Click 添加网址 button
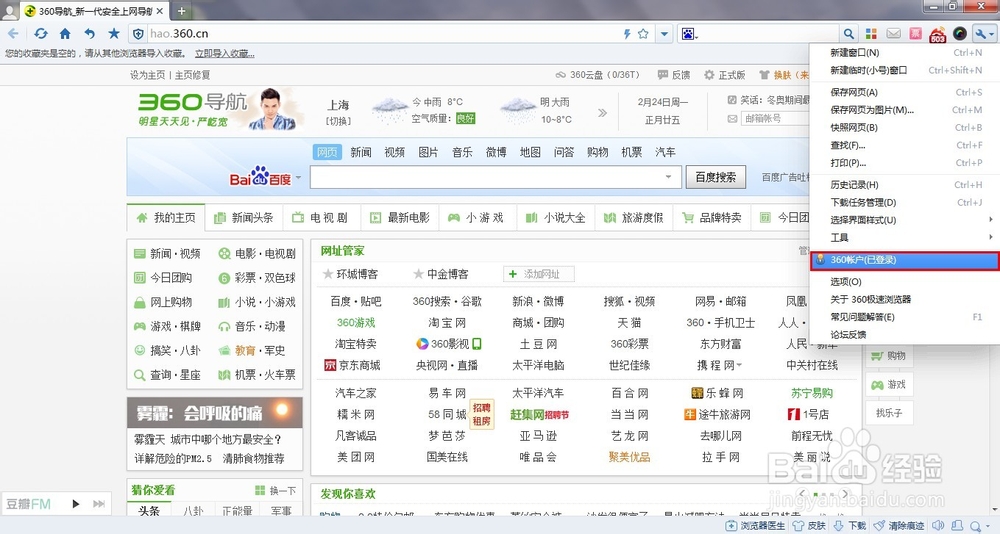The width and height of the screenshot is (1000, 534). coord(539,274)
